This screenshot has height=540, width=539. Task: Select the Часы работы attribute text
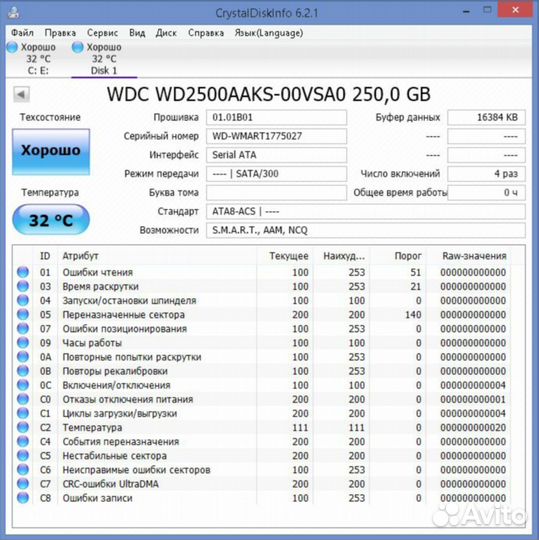[x=92, y=343]
